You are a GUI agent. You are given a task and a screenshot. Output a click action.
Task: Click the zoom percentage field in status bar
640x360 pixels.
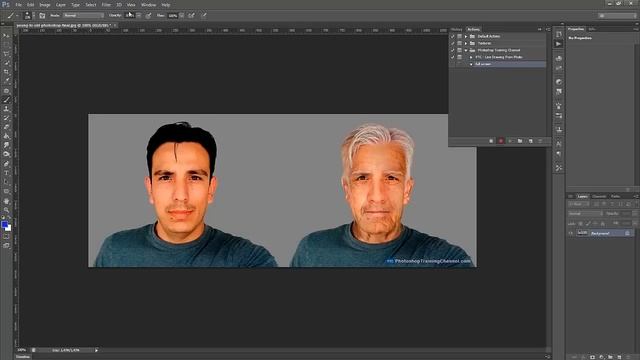(x=22, y=350)
